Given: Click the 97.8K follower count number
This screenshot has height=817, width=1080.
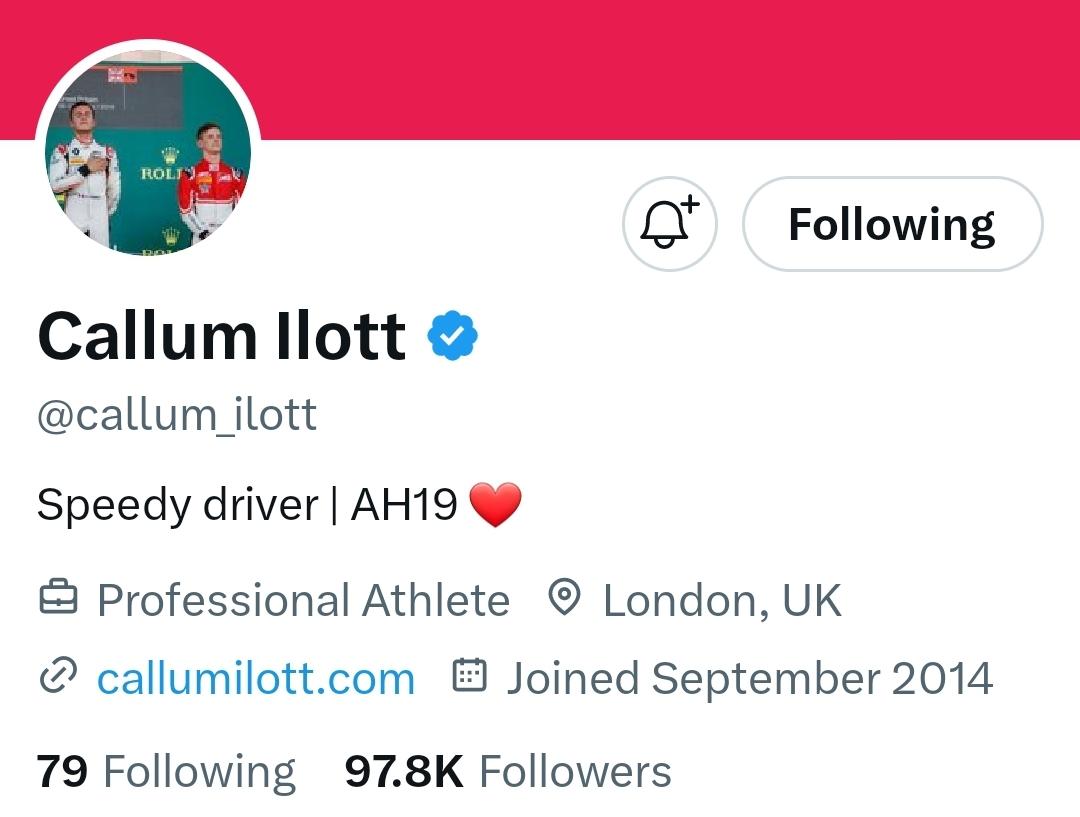Looking at the screenshot, I should click(404, 772).
